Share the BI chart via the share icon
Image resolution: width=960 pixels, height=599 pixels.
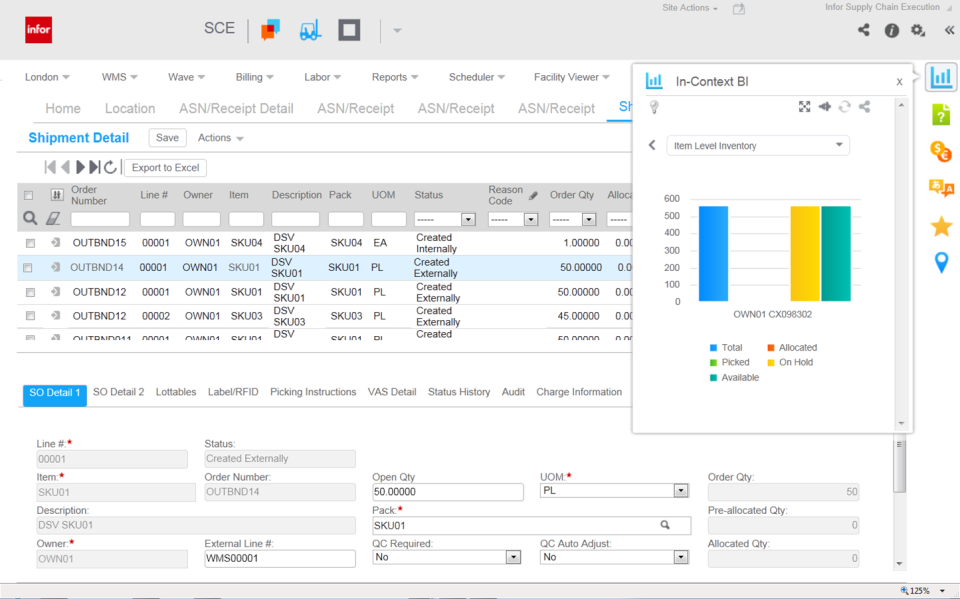(x=864, y=105)
